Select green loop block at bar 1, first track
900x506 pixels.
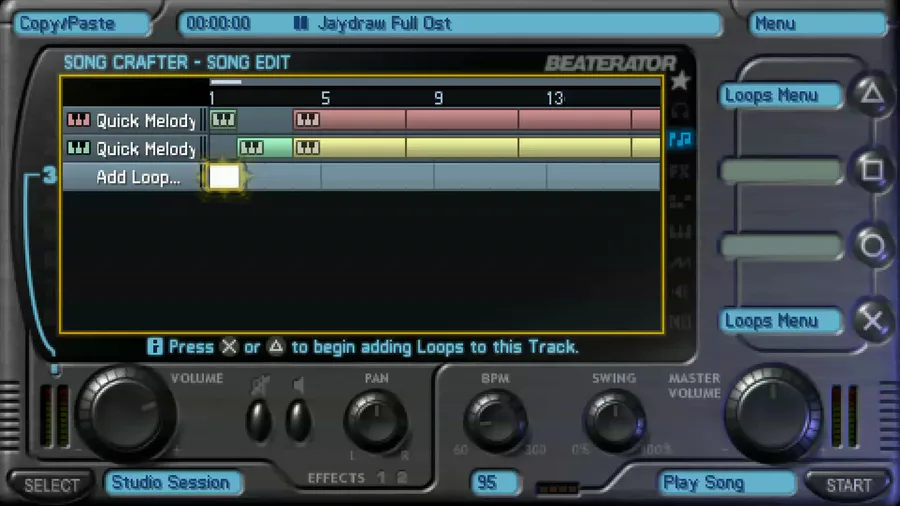pyautogui.click(x=223, y=120)
